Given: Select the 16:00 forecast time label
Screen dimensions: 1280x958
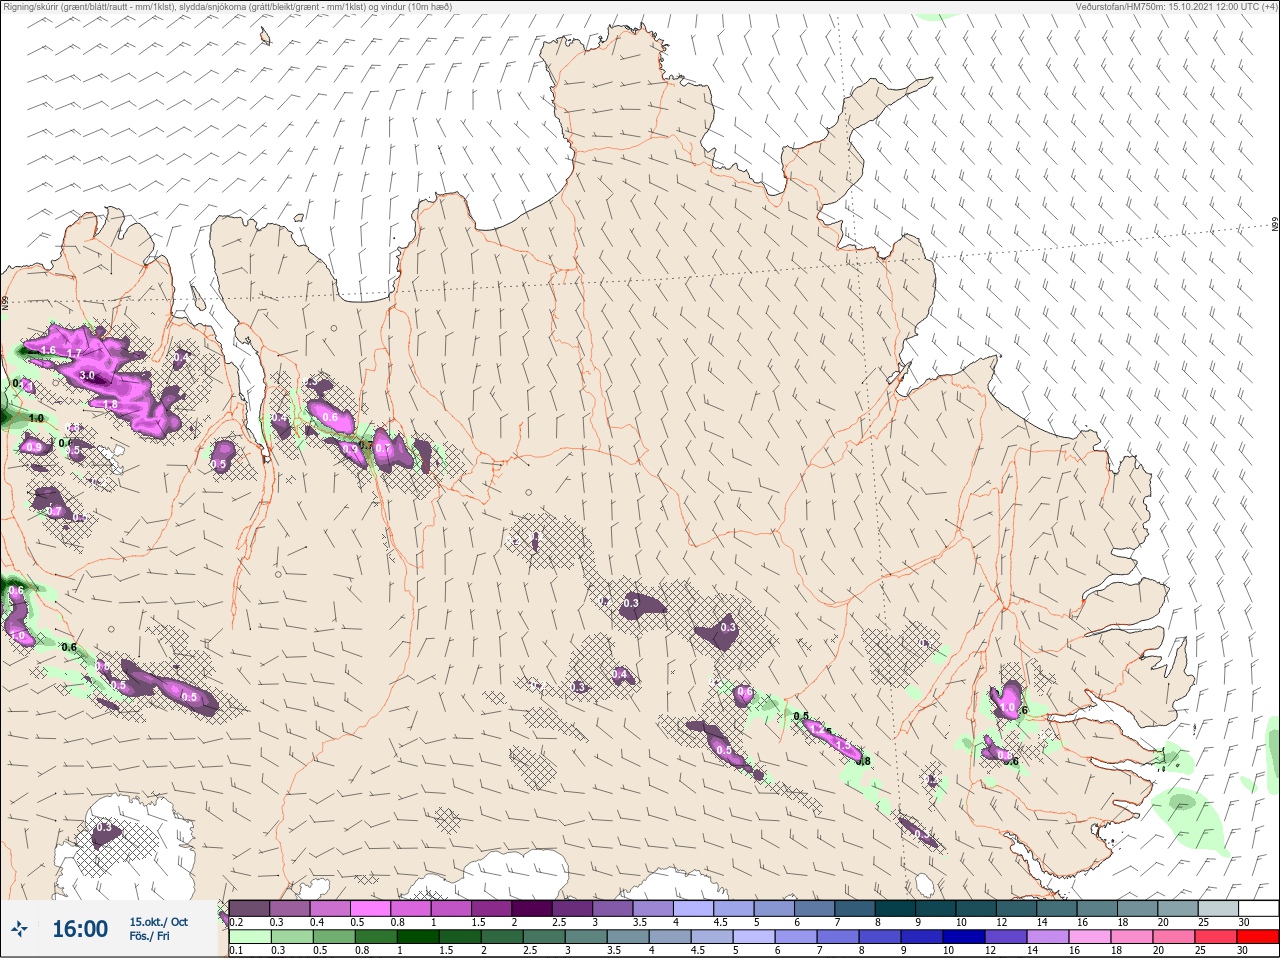Looking at the screenshot, I should point(80,929).
